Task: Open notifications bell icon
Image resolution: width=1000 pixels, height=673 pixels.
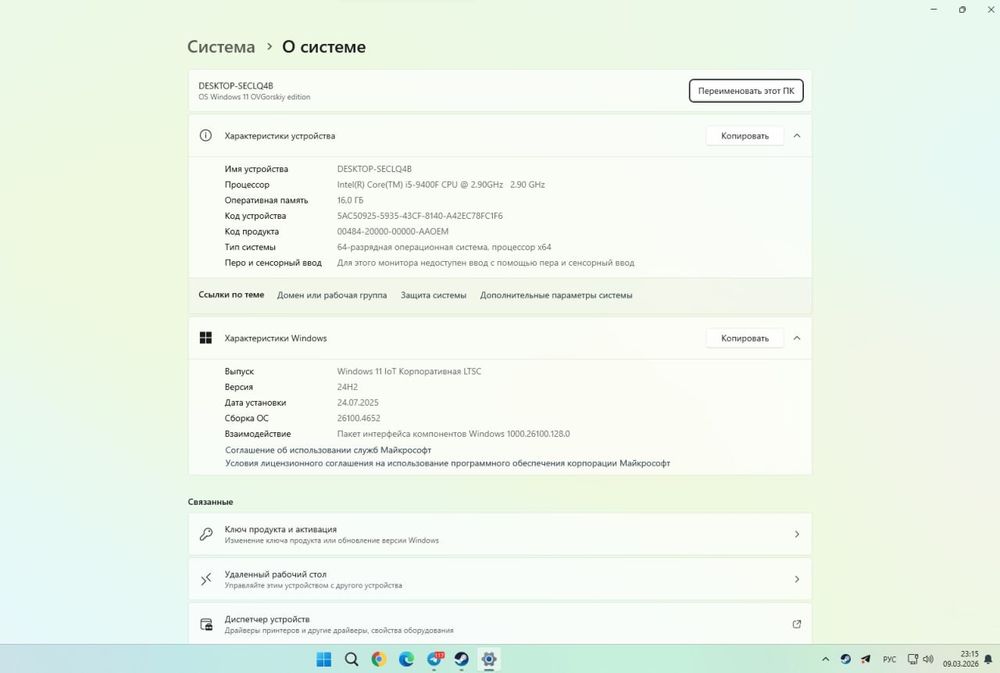Action: click(988, 659)
